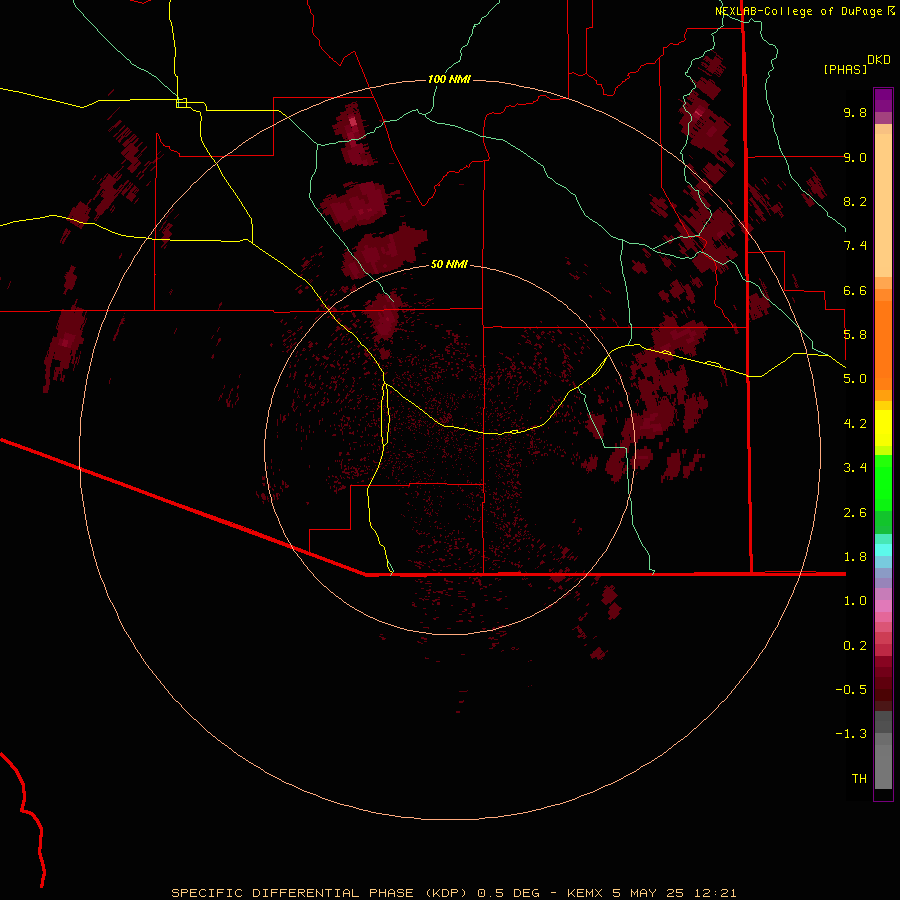The width and height of the screenshot is (900, 900).
Task: Click the 4.2 scale value
Action: (x=855, y=424)
